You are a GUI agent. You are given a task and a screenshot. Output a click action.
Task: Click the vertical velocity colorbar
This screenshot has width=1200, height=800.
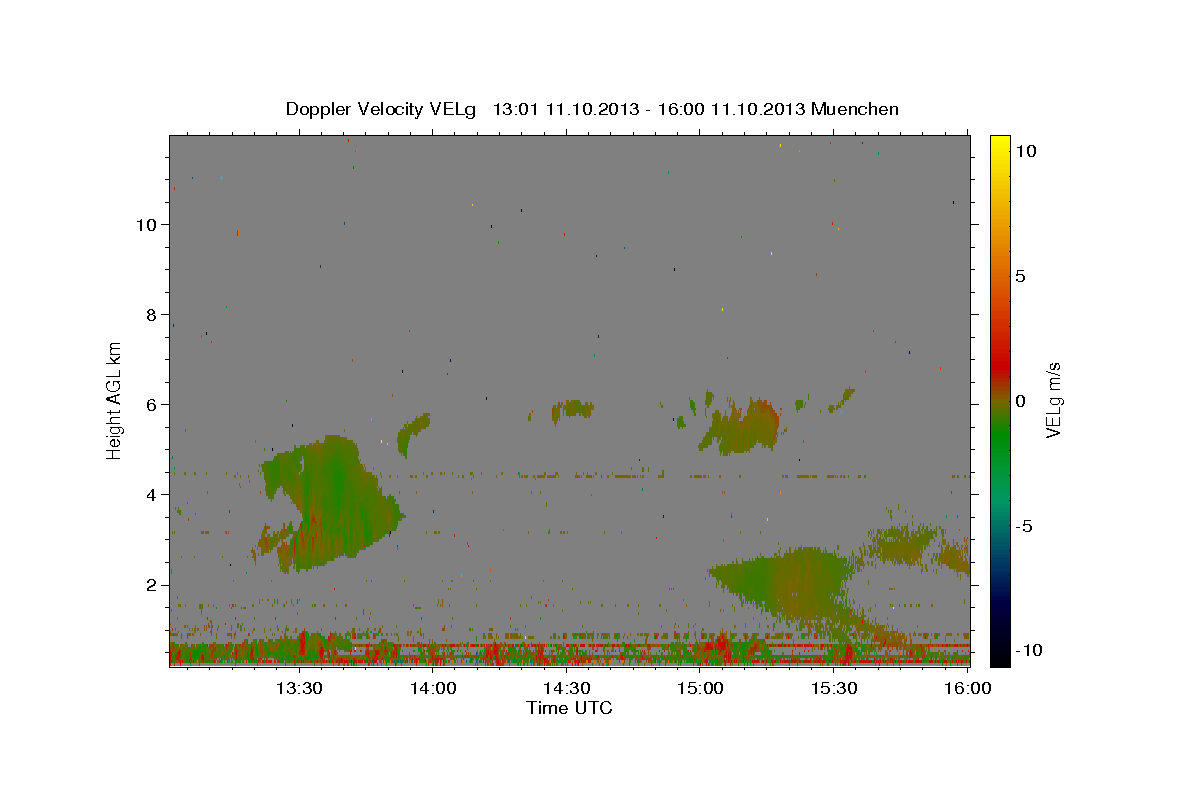(1000, 400)
